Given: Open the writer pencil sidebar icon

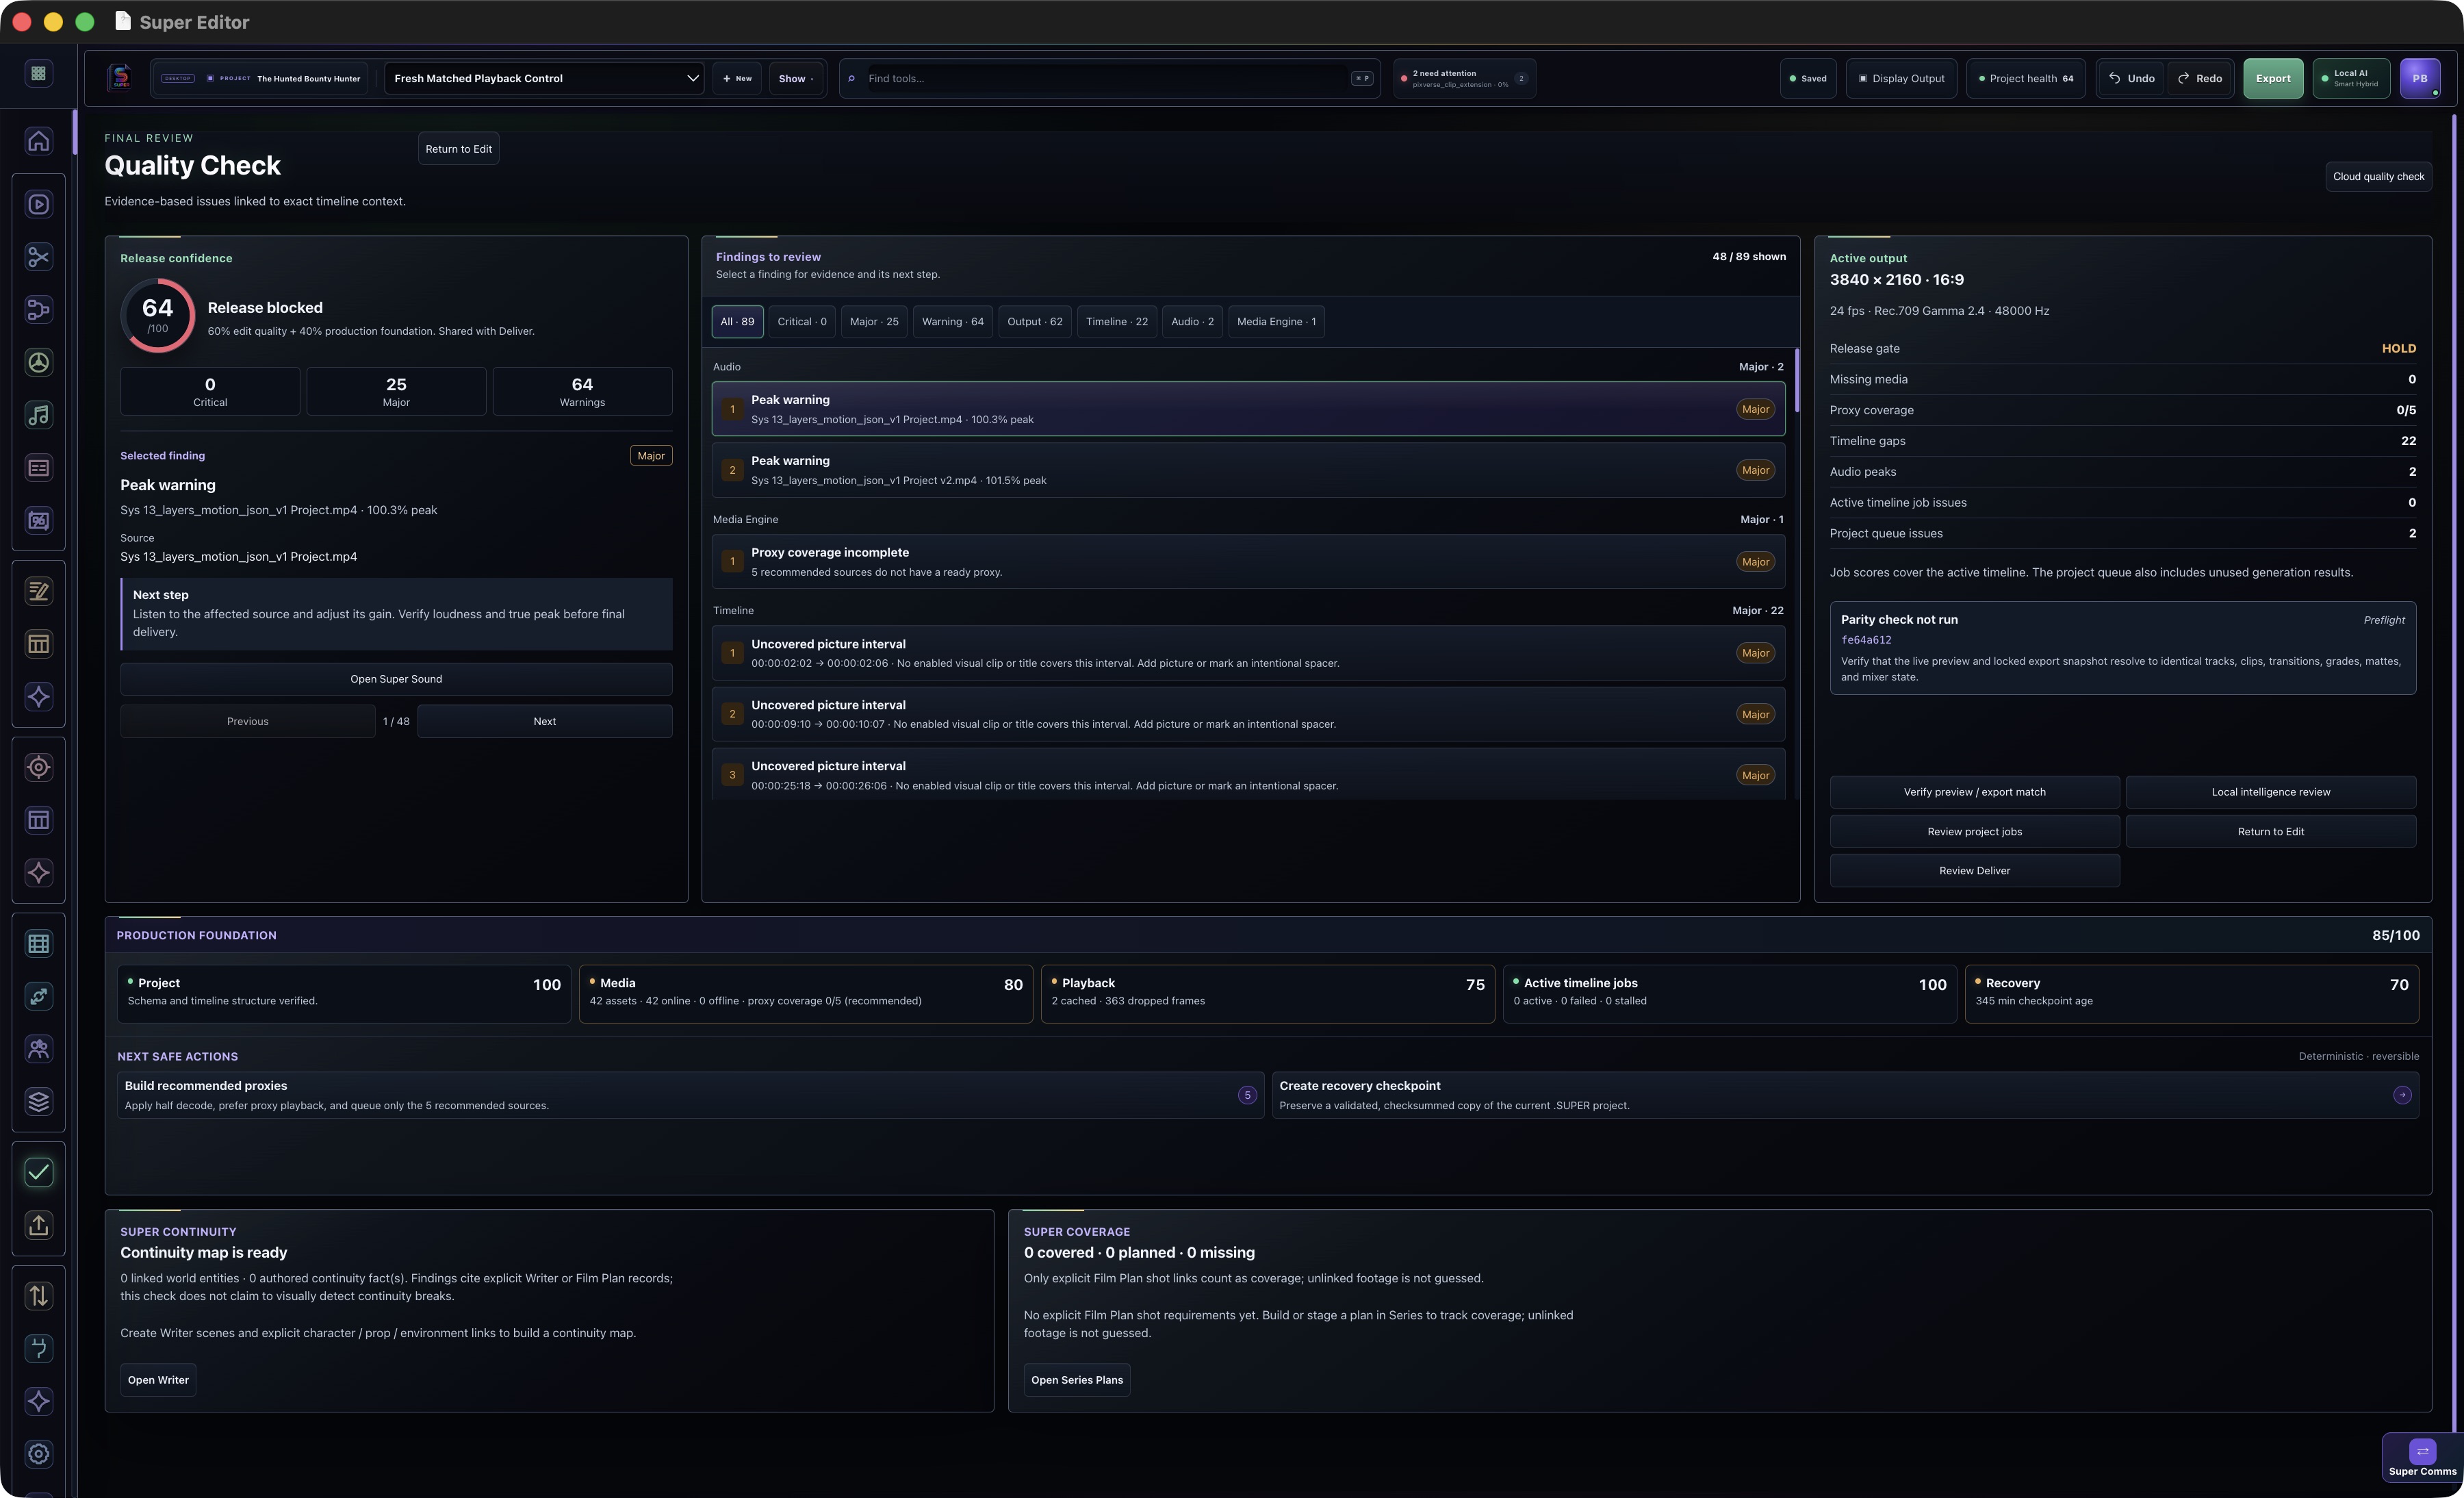Looking at the screenshot, I should (38, 591).
